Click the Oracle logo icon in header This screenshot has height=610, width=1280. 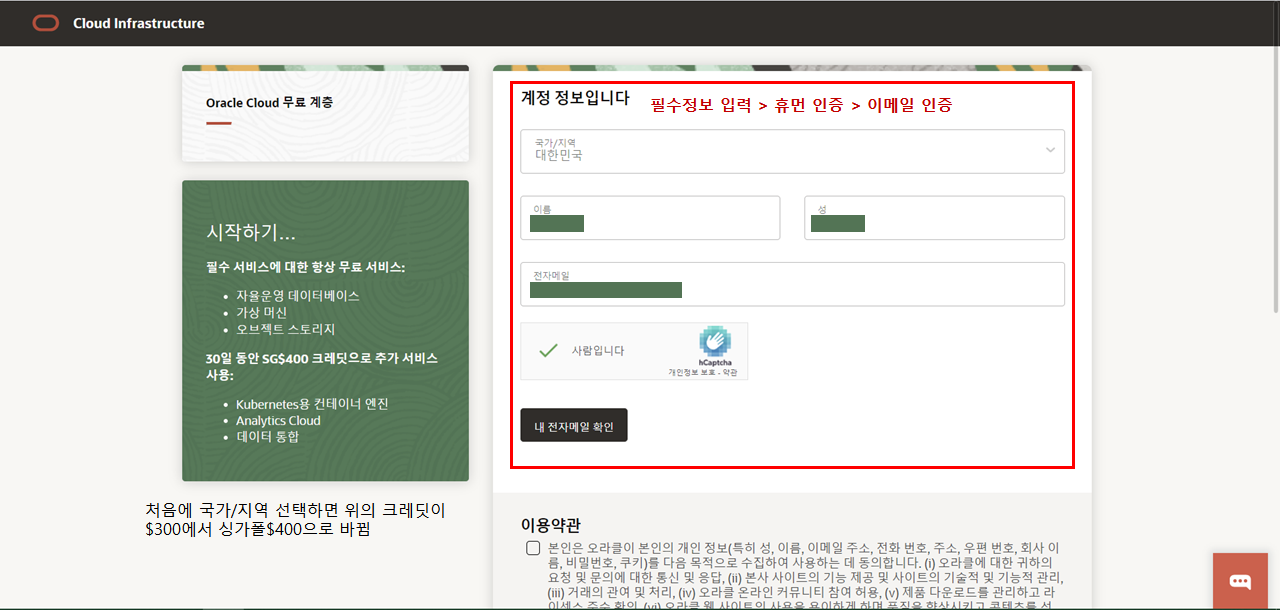(46, 23)
